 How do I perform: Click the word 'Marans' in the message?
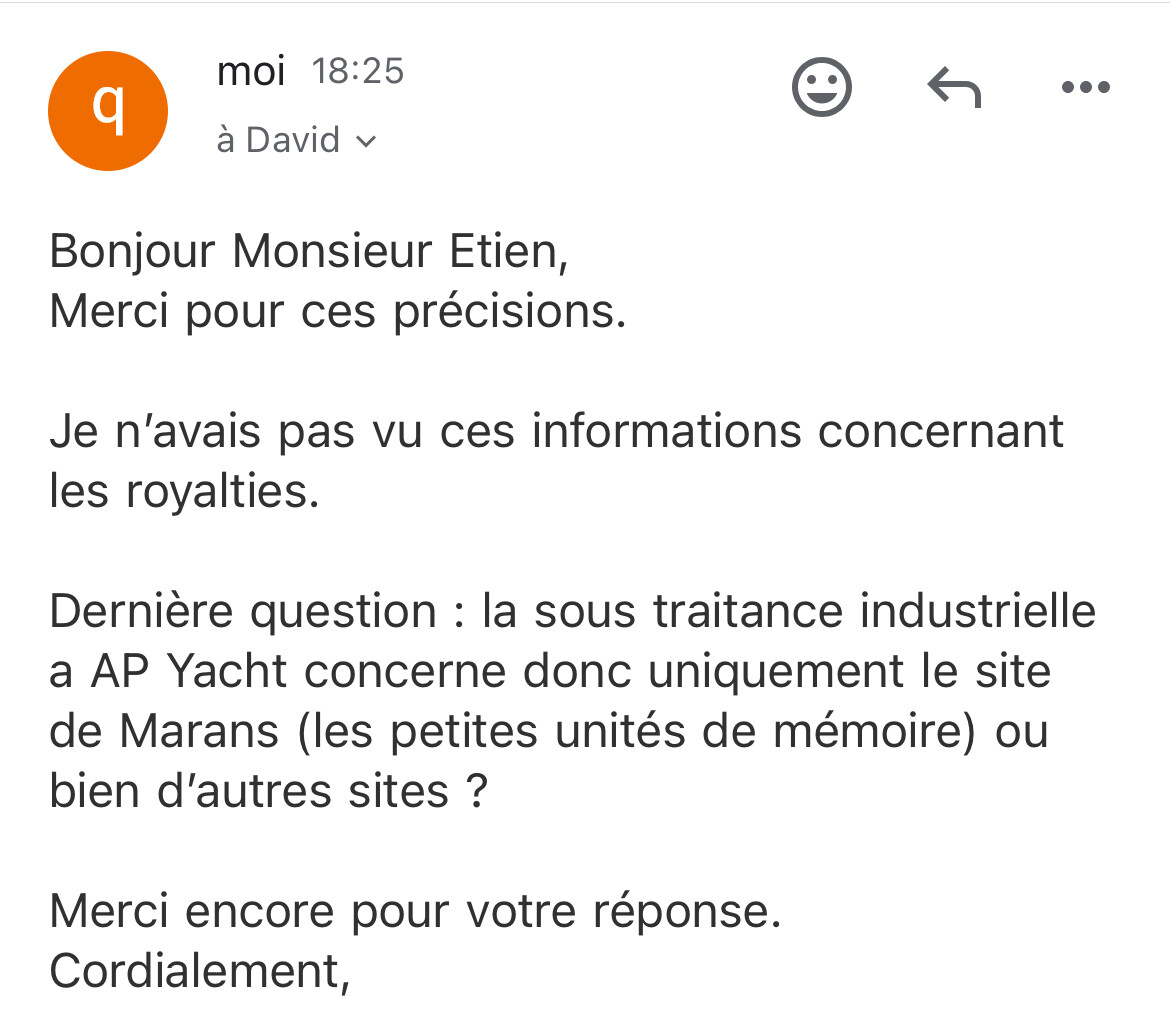(x=199, y=731)
